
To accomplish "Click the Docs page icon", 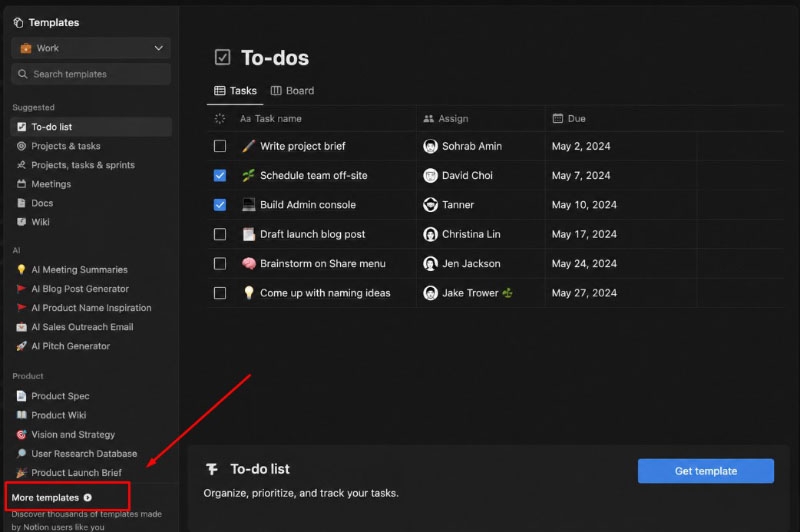I will pyautogui.click(x=21, y=203).
